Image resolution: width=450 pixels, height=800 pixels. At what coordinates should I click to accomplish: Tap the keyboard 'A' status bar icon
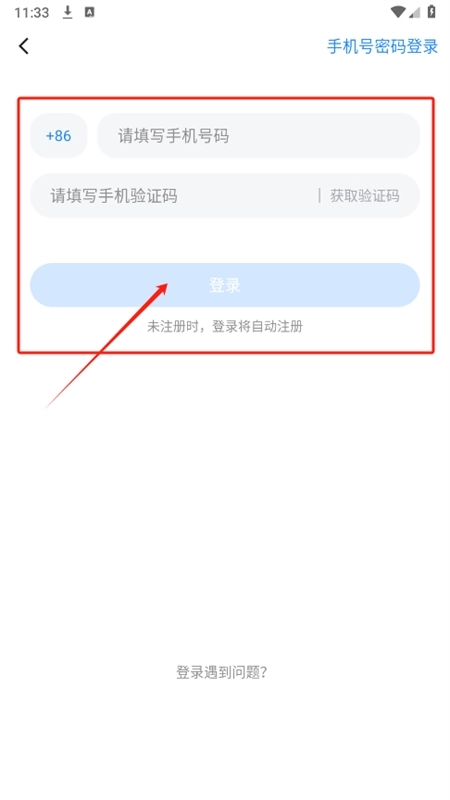89,12
